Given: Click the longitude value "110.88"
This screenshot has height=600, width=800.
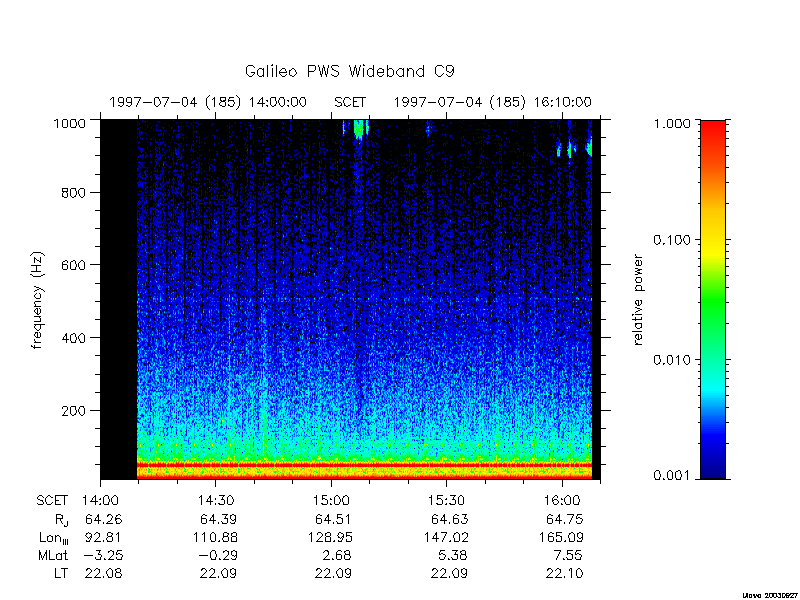Looking at the screenshot, I should click(215, 537).
